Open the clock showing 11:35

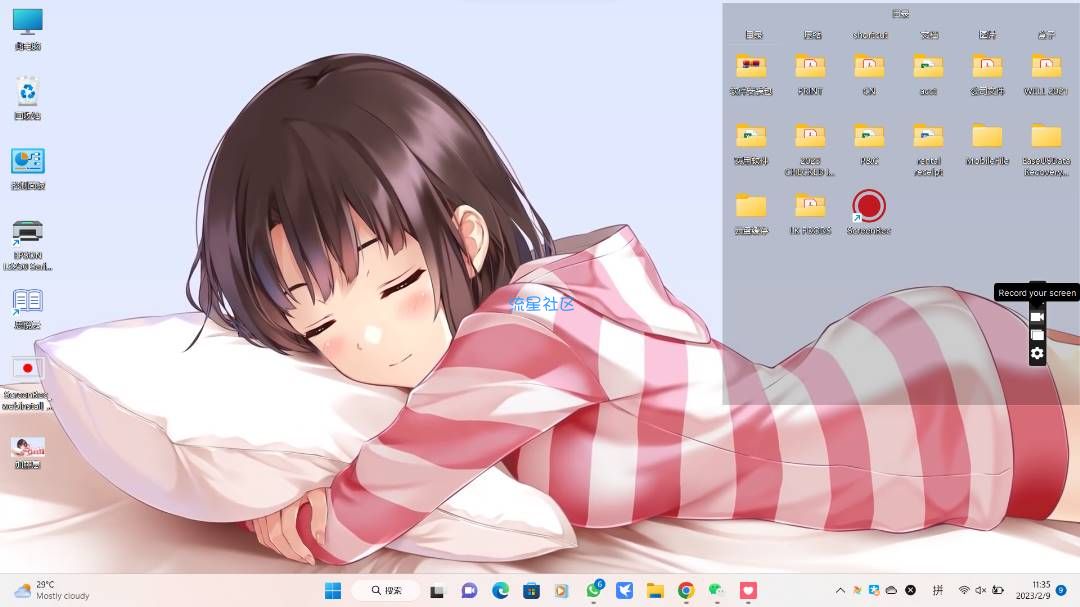point(1032,590)
